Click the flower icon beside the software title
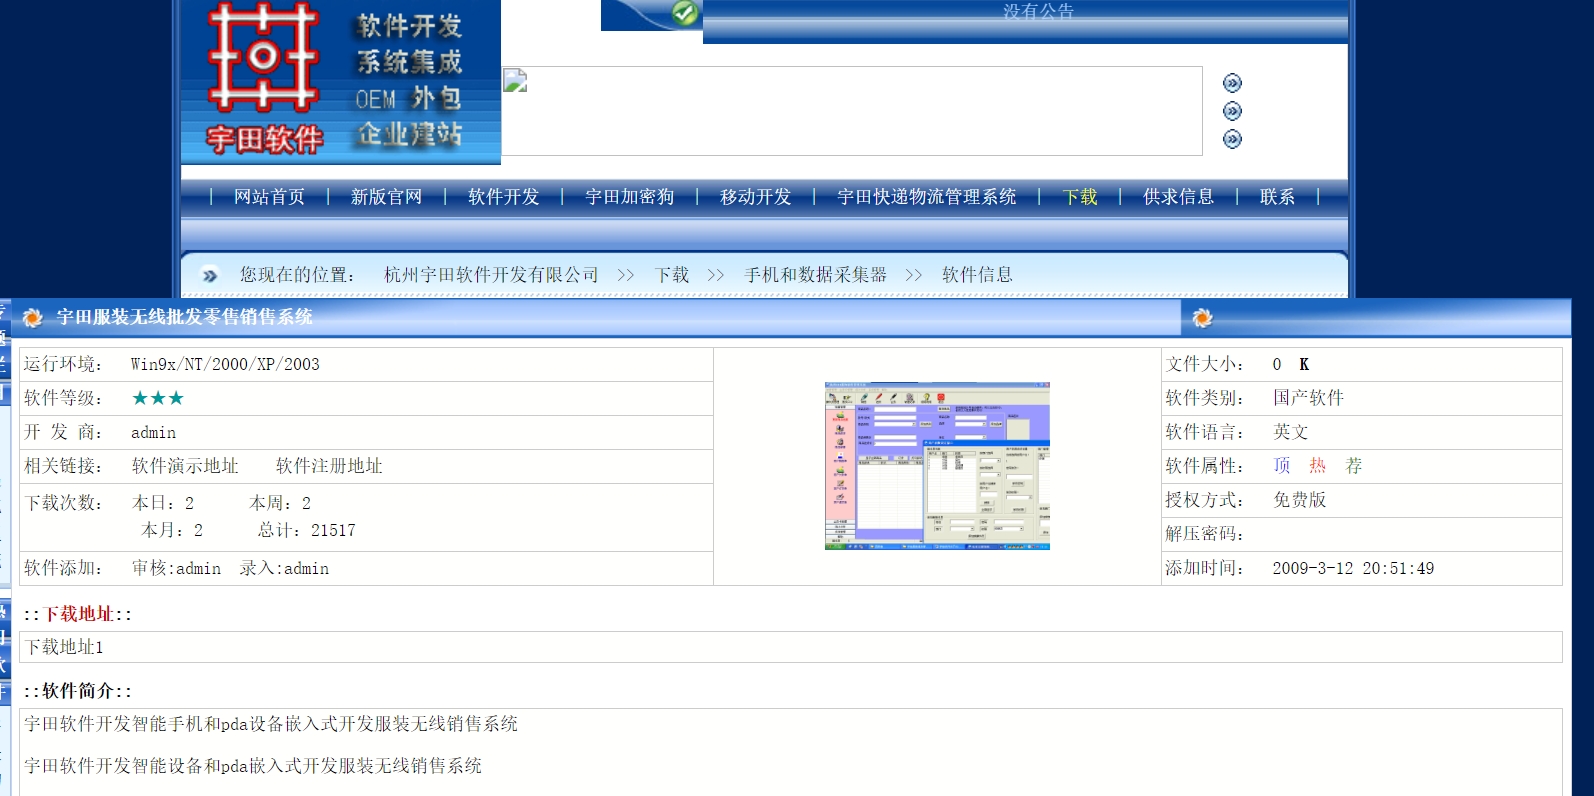The width and height of the screenshot is (1594, 796). tap(32, 317)
